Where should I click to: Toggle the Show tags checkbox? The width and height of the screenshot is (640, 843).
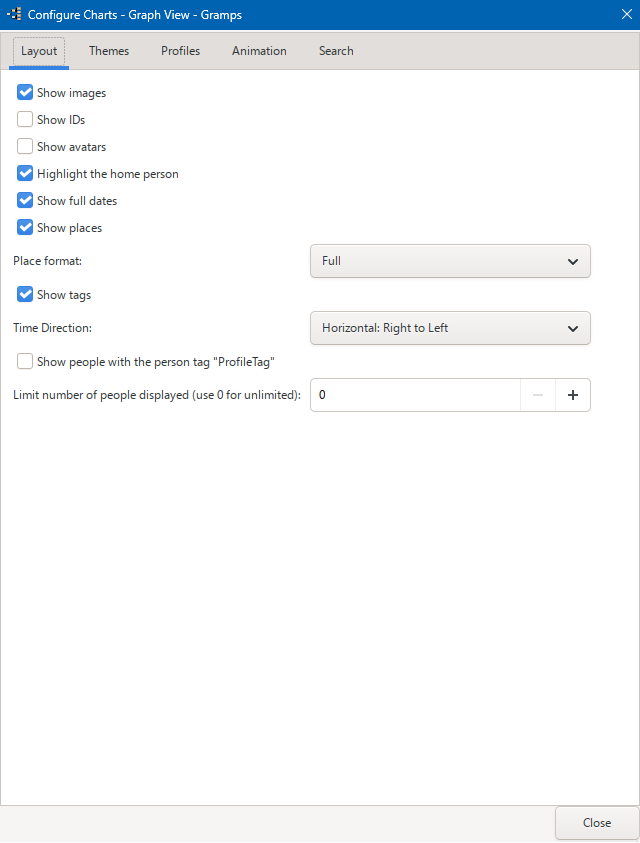click(x=25, y=295)
